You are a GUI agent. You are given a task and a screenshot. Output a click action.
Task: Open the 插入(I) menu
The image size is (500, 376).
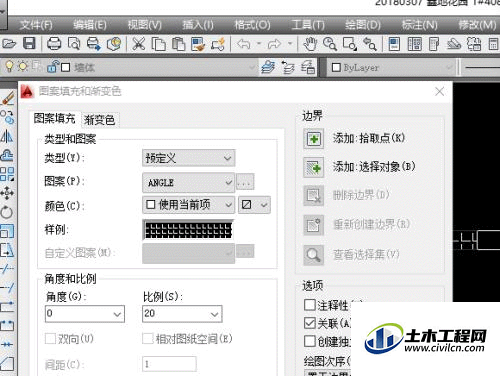(198, 25)
